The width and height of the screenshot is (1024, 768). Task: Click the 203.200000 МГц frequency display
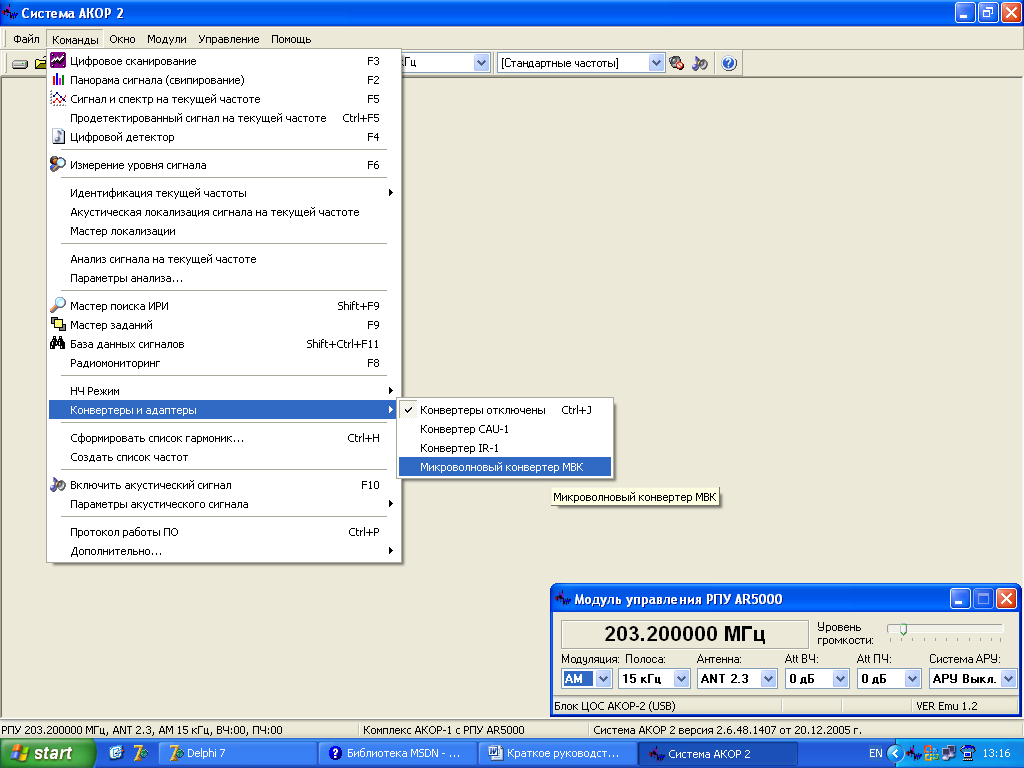coord(684,633)
